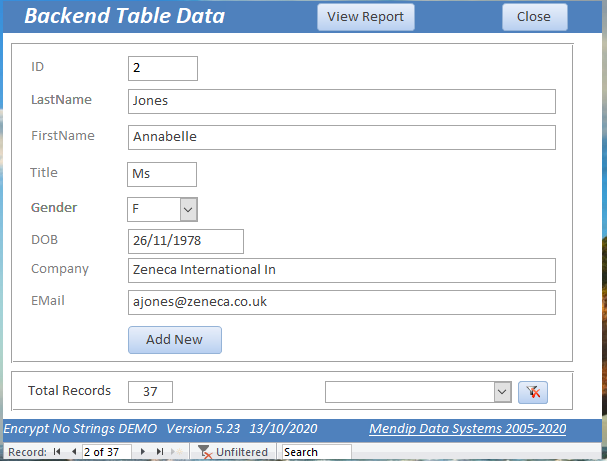This screenshot has height=461, width=607.
Task: Click the FirstName label
Action: coord(63,136)
